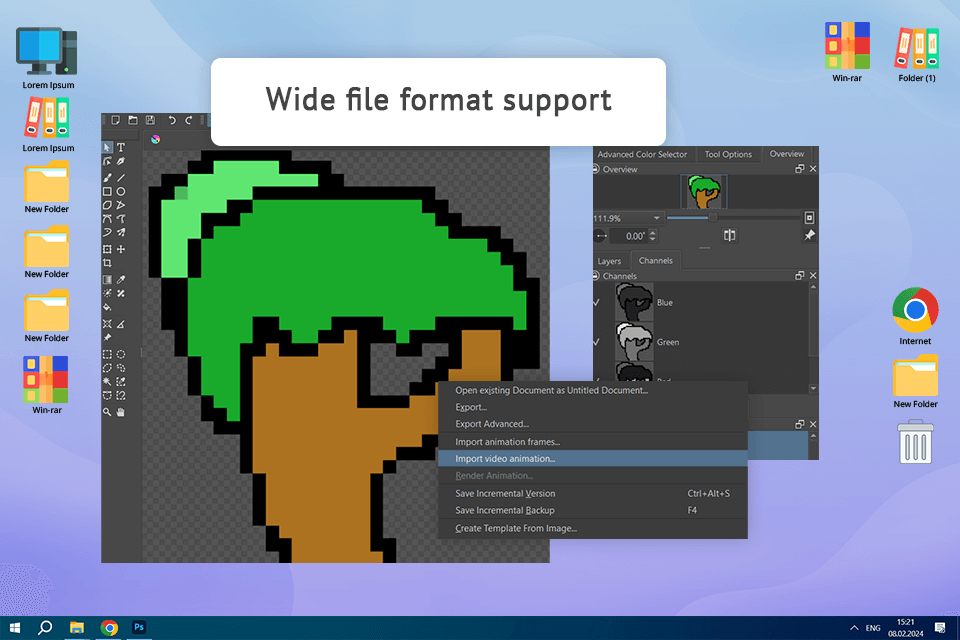Open the Windows Start menu
The height and width of the screenshot is (640, 960).
15,628
